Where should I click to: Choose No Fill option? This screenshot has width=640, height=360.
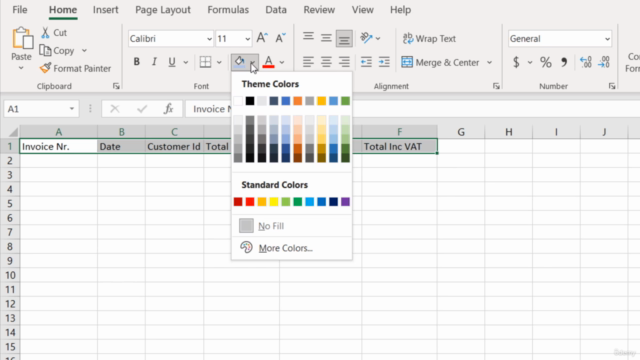tap(291, 226)
